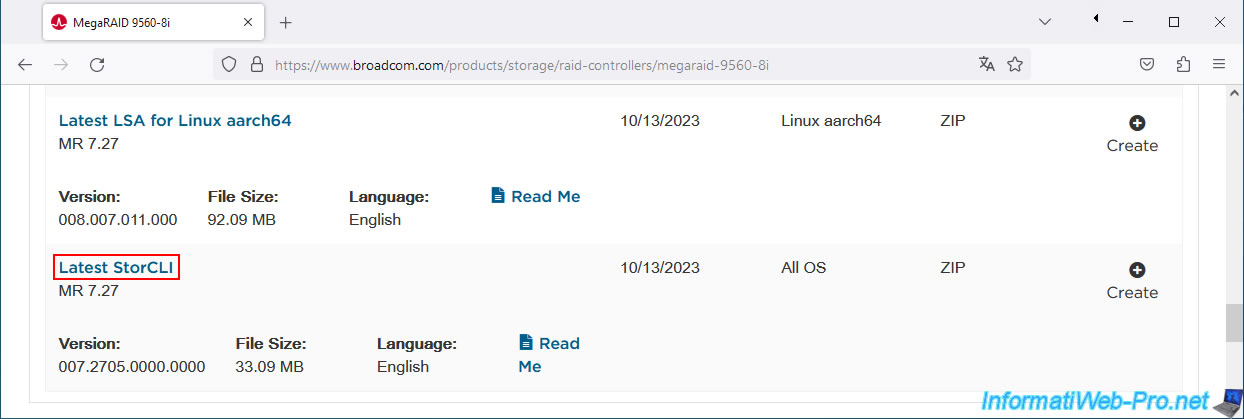Close the MegaRAID 9560-8i tab
Image resolution: width=1244 pixels, height=419 pixels.
point(246,22)
